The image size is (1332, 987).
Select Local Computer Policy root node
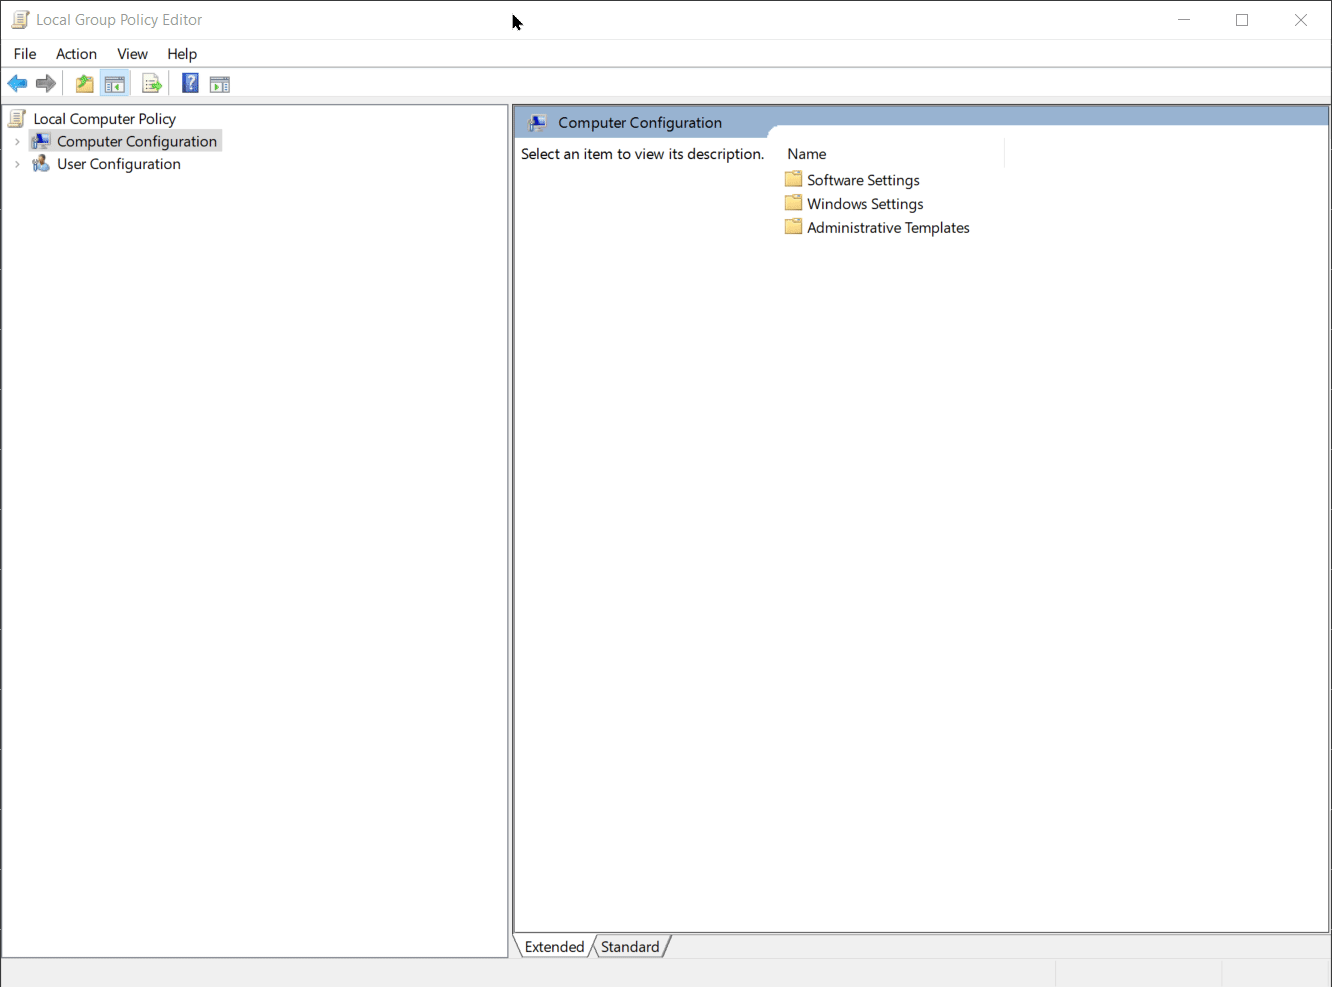[x=104, y=118]
